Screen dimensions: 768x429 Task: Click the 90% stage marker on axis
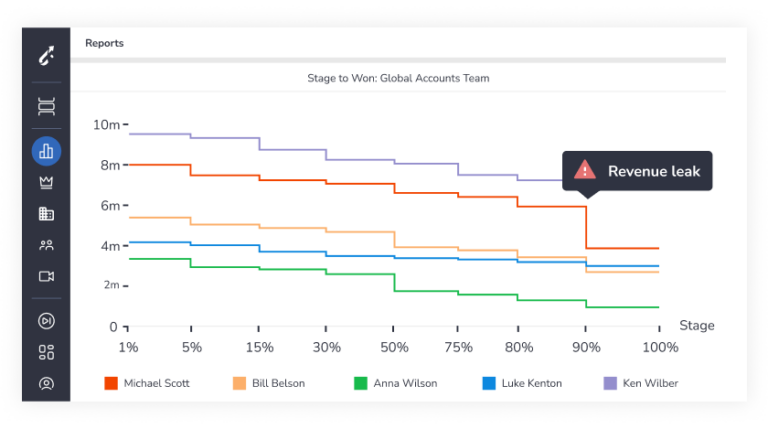coord(586,347)
